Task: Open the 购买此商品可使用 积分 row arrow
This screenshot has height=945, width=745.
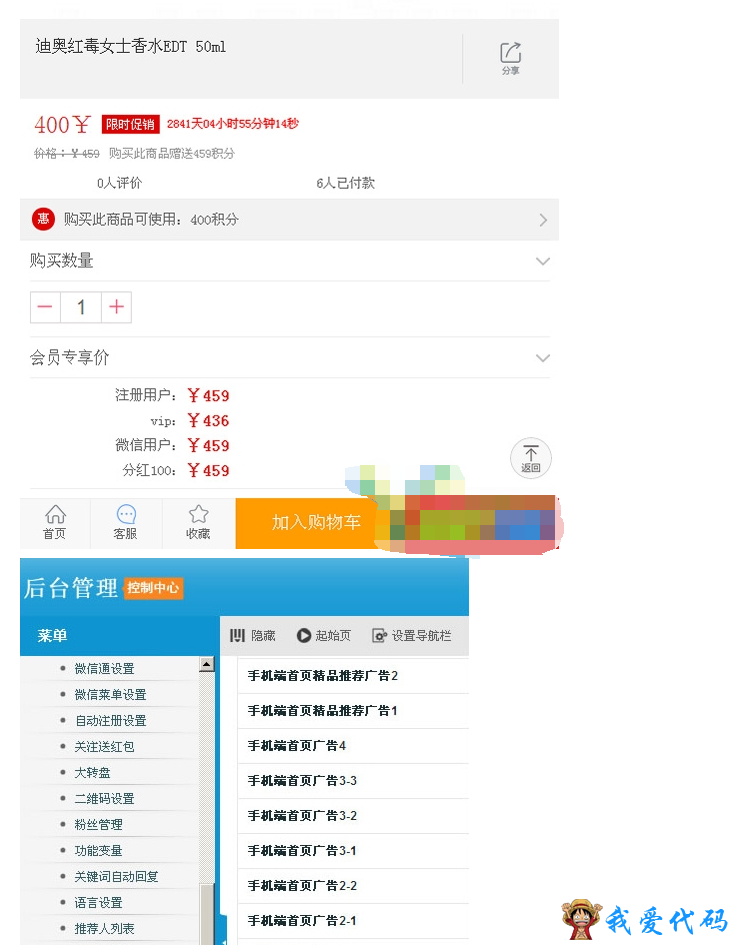Action: coord(543,220)
